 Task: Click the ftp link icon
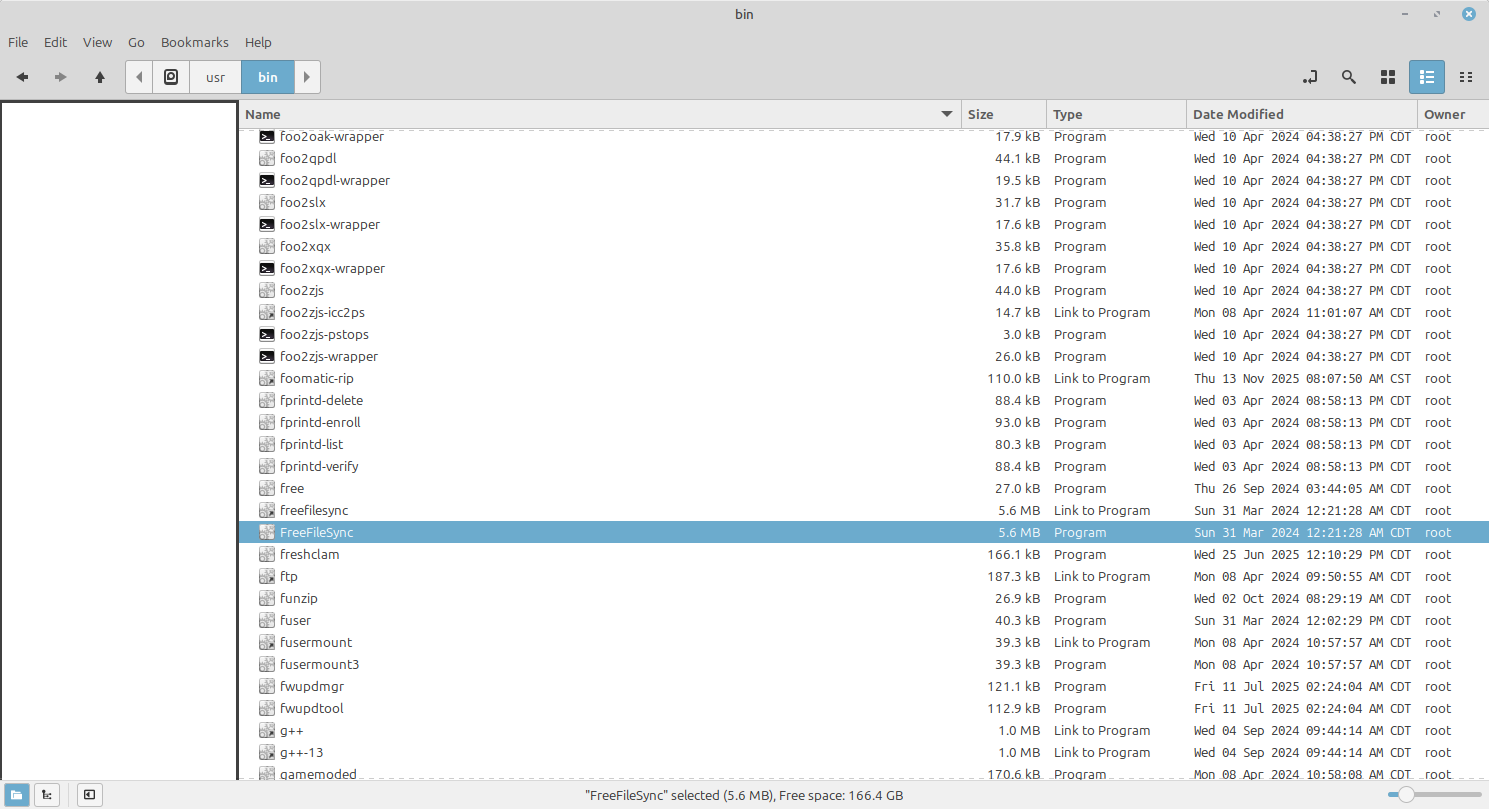click(267, 576)
